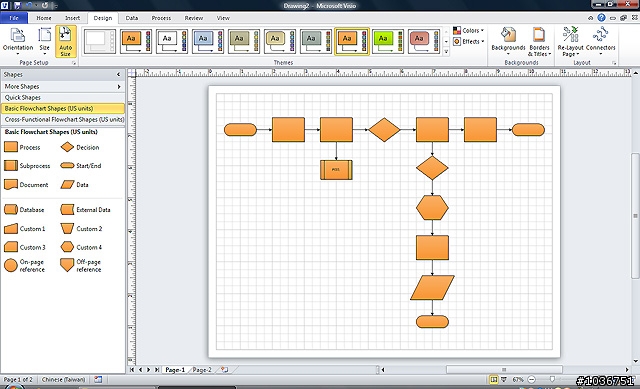This screenshot has width=640, height=389.
Task: Click the insert new page tab icon
Action: click(x=224, y=370)
